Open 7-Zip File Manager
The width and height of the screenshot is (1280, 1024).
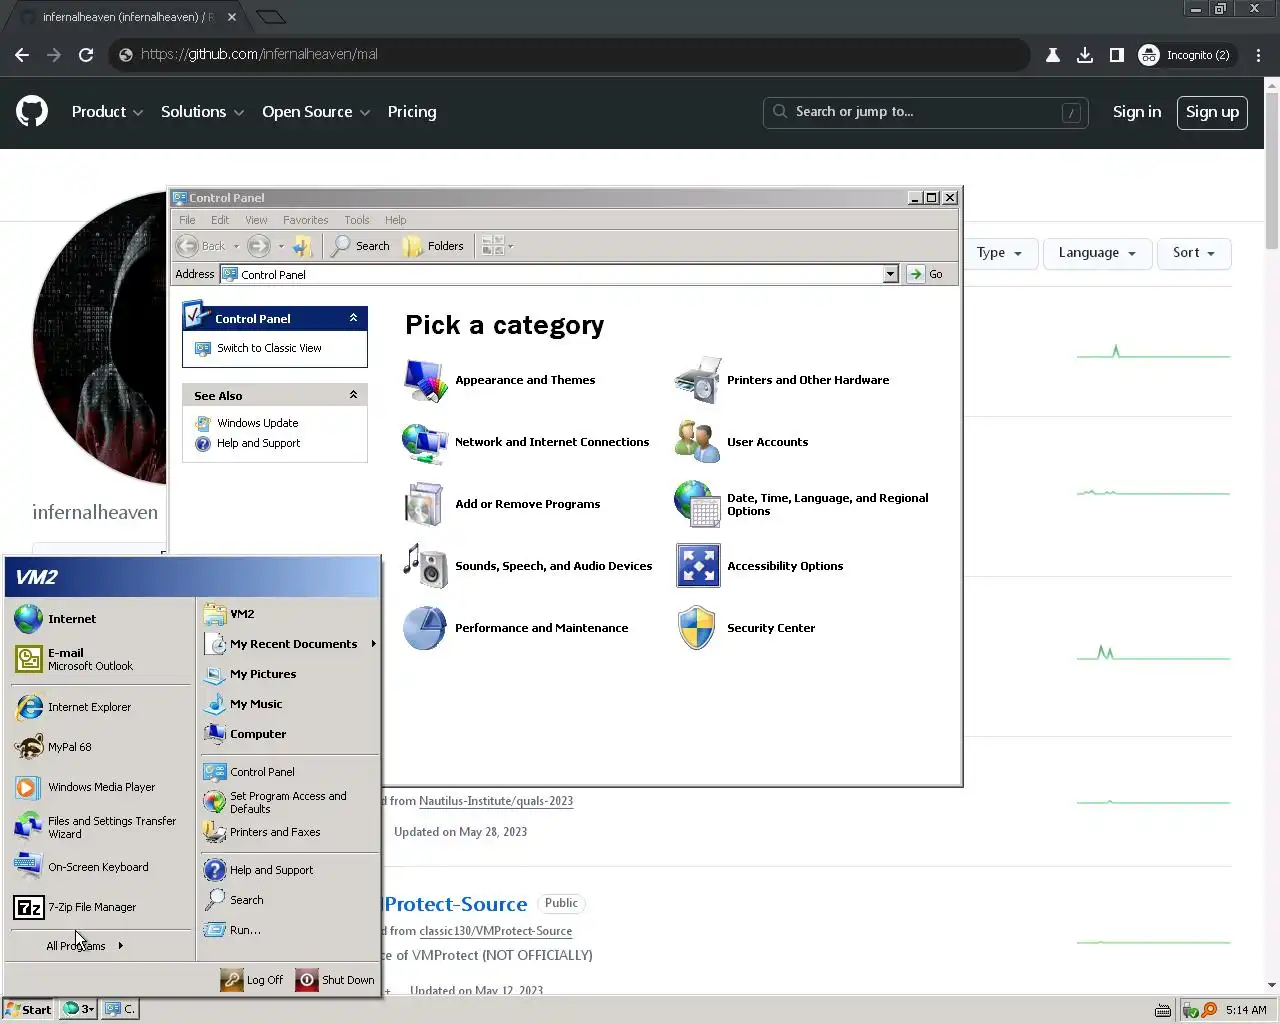pos(100,907)
